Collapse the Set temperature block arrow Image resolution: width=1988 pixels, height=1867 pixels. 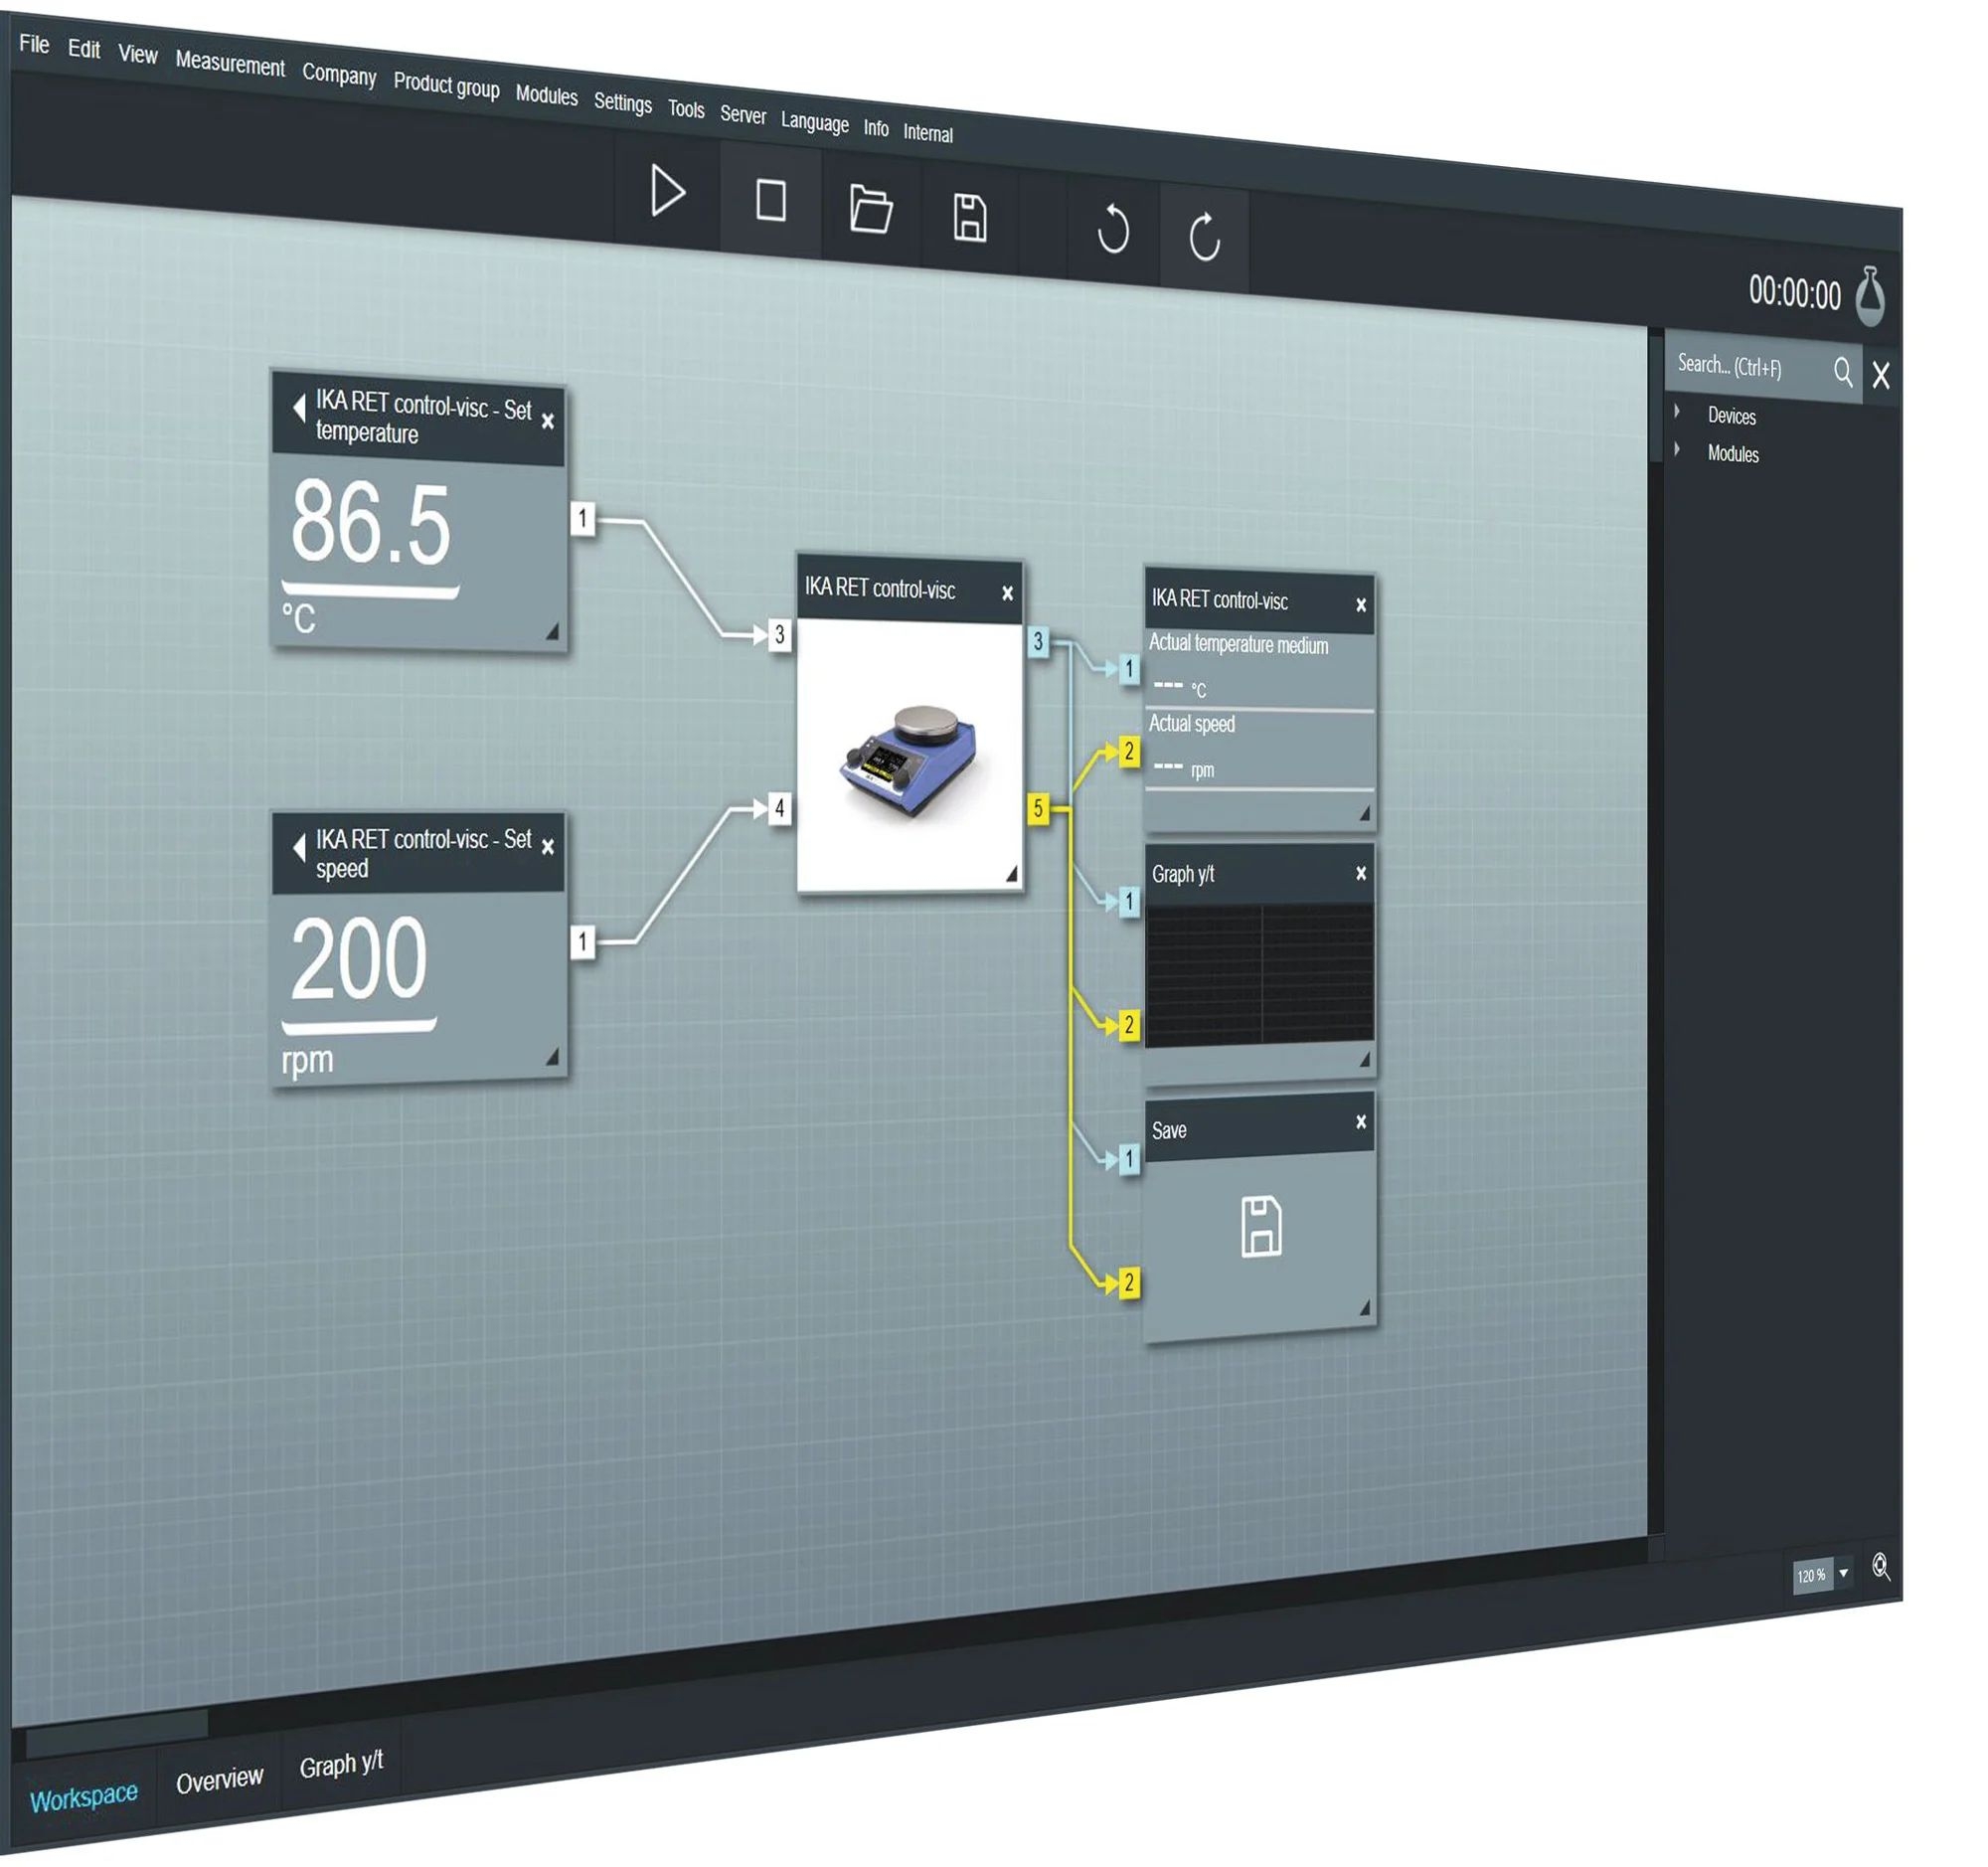pyautogui.click(x=299, y=408)
